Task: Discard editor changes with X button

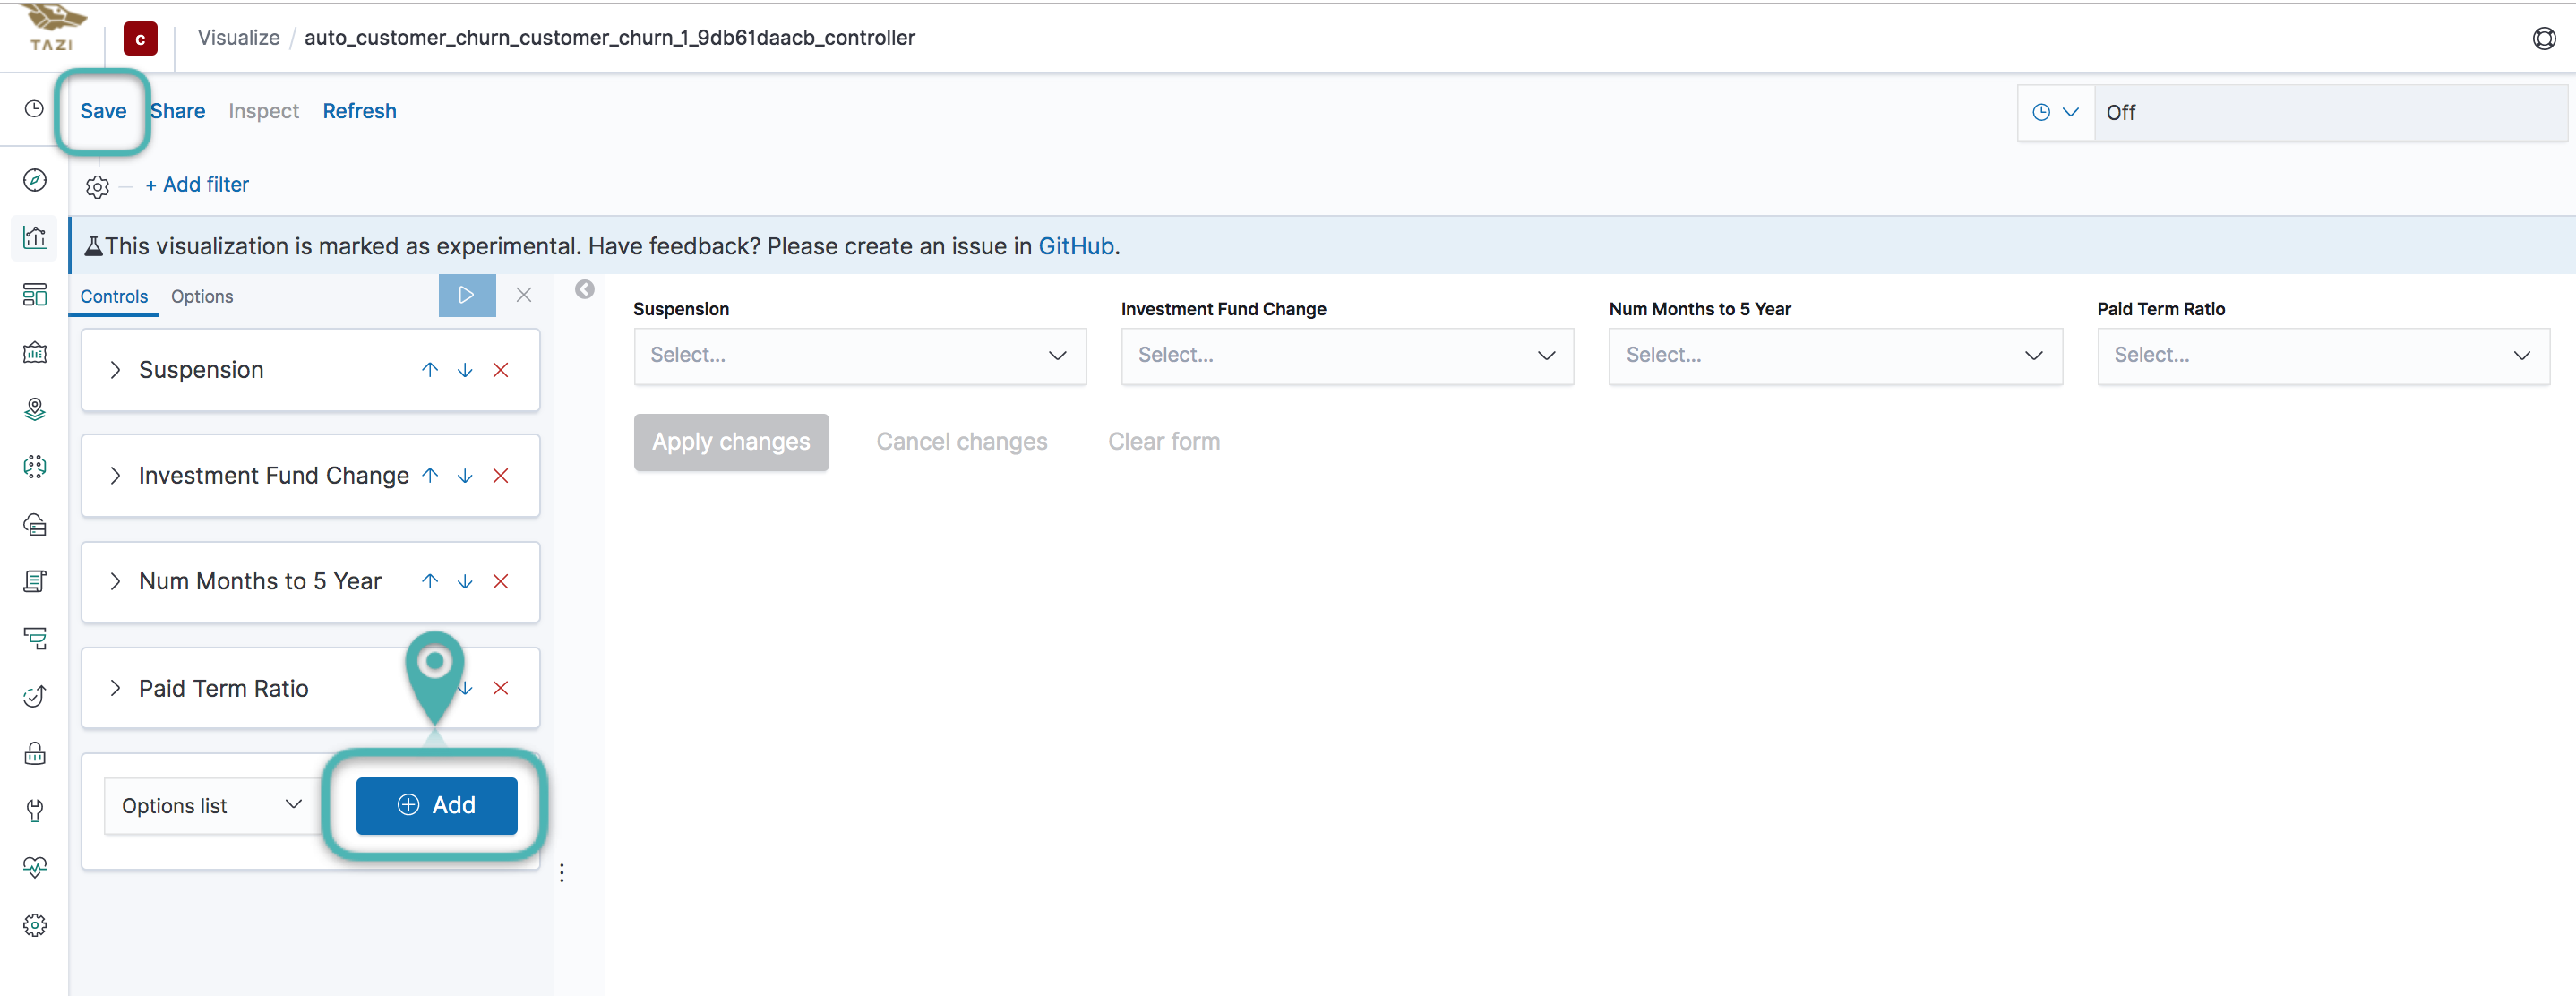Action: [x=524, y=295]
